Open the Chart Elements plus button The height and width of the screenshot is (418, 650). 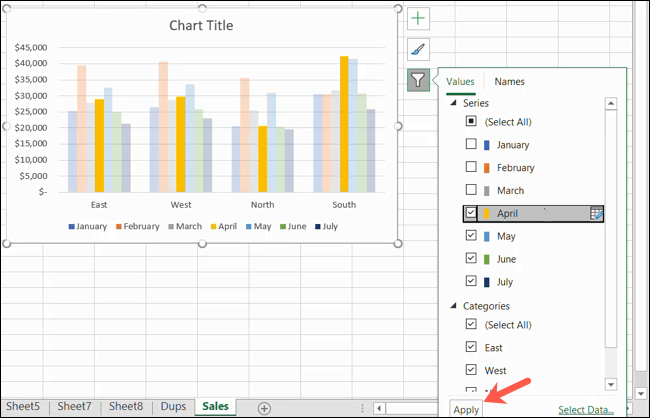(x=418, y=18)
